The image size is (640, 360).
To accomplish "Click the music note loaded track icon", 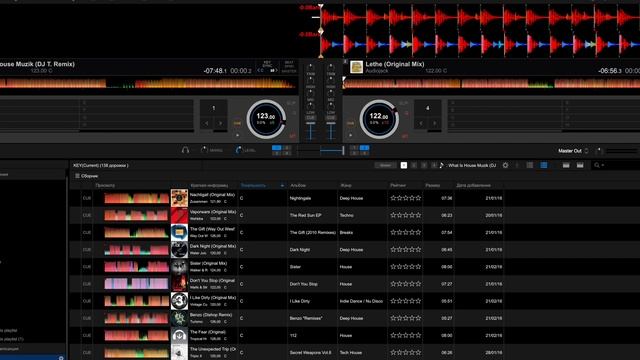I will point(441,165).
